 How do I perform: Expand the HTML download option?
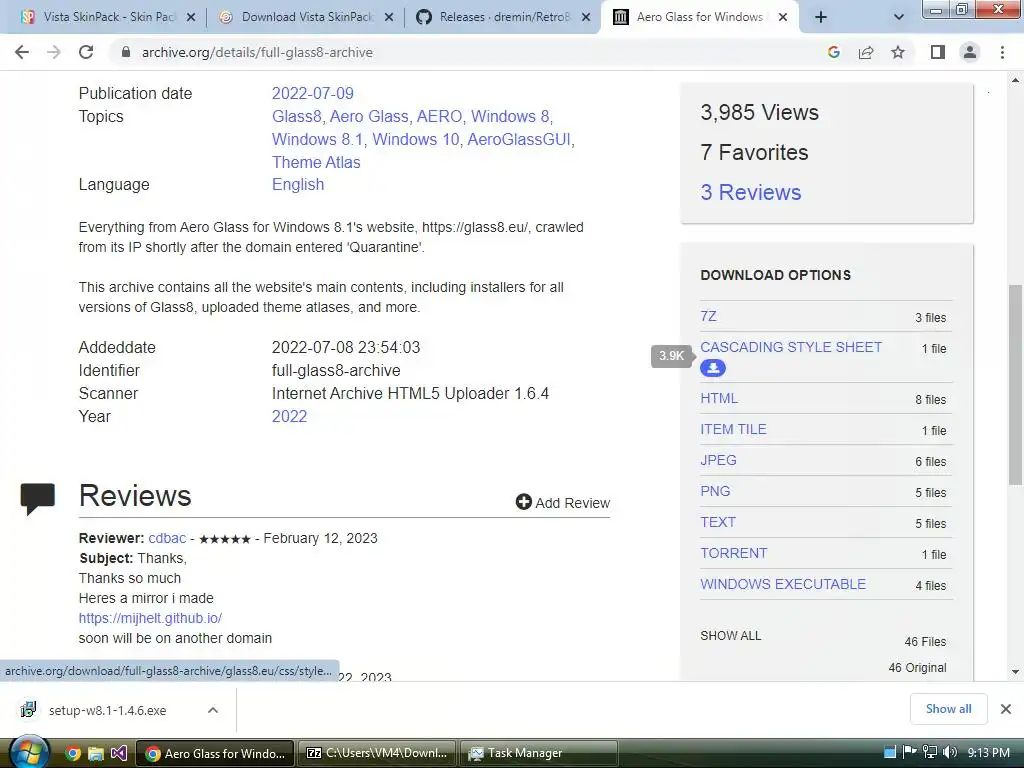(x=719, y=398)
